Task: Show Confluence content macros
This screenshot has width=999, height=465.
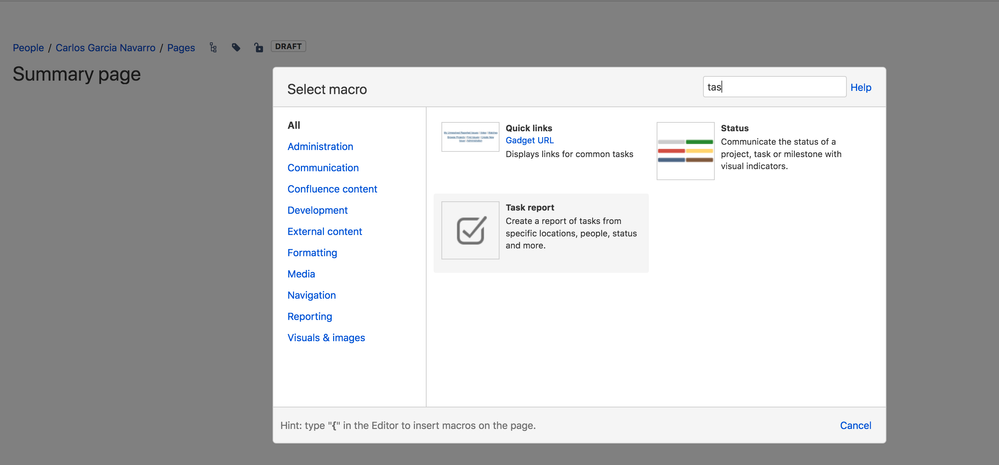Action: pos(332,189)
